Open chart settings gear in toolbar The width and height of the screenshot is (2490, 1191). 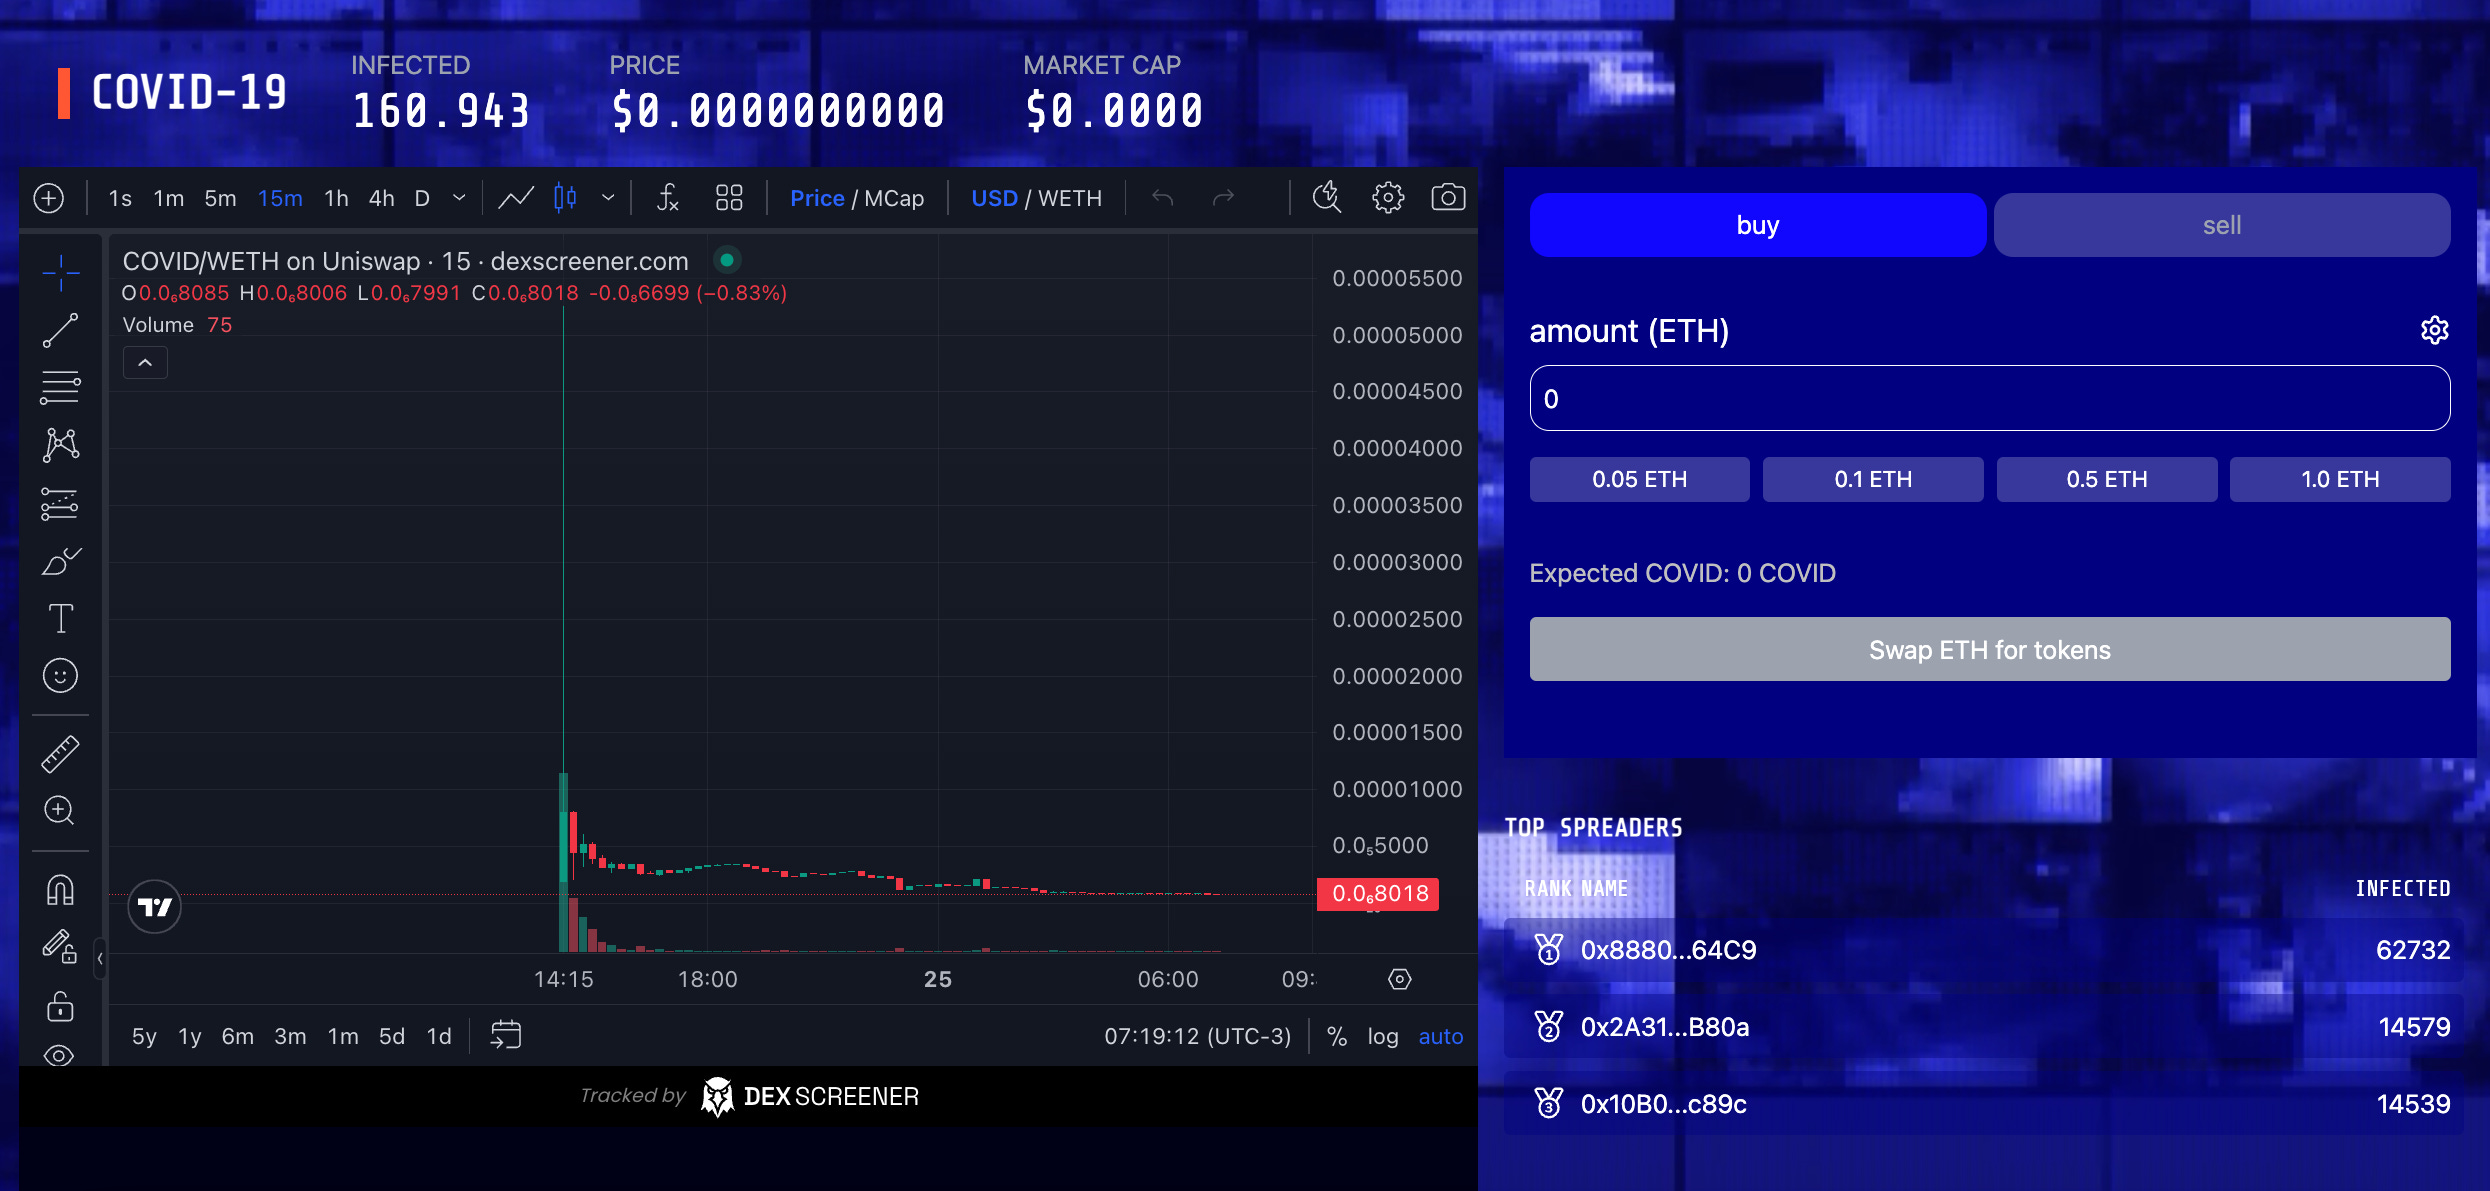coord(1387,198)
